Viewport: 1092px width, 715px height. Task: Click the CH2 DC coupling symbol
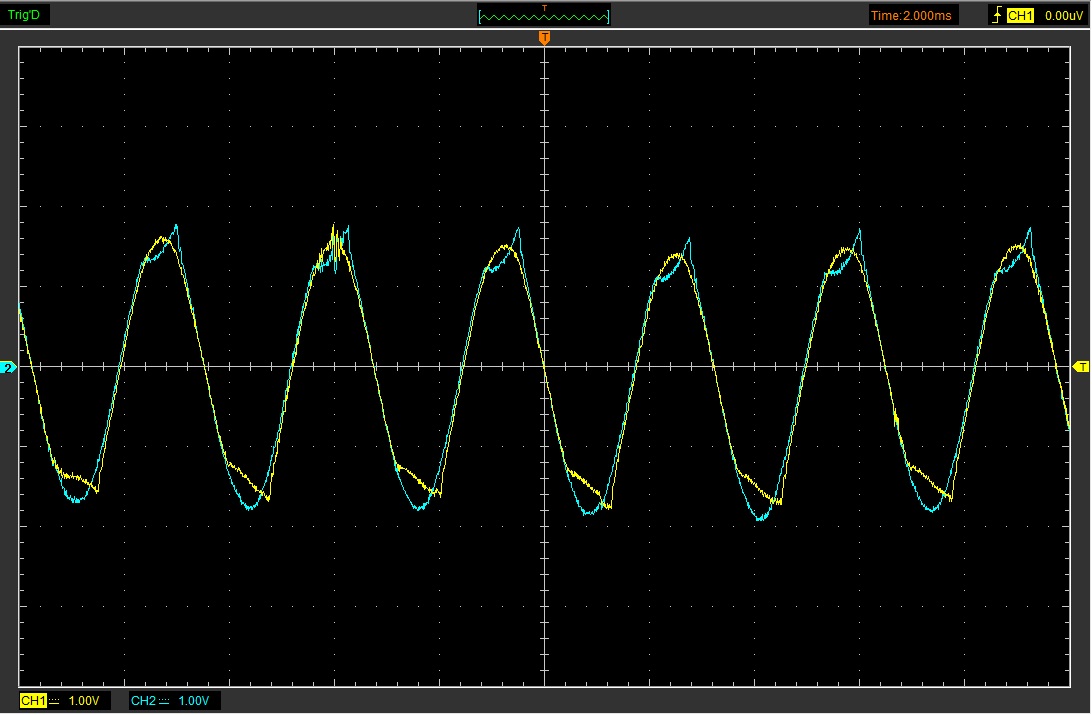coord(164,701)
